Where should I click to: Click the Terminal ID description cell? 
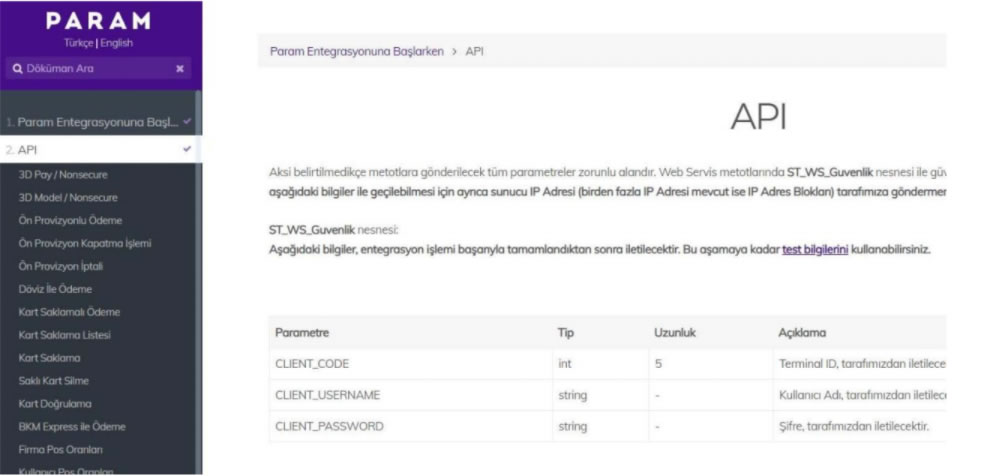pyautogui.click(x=862, y=364)
